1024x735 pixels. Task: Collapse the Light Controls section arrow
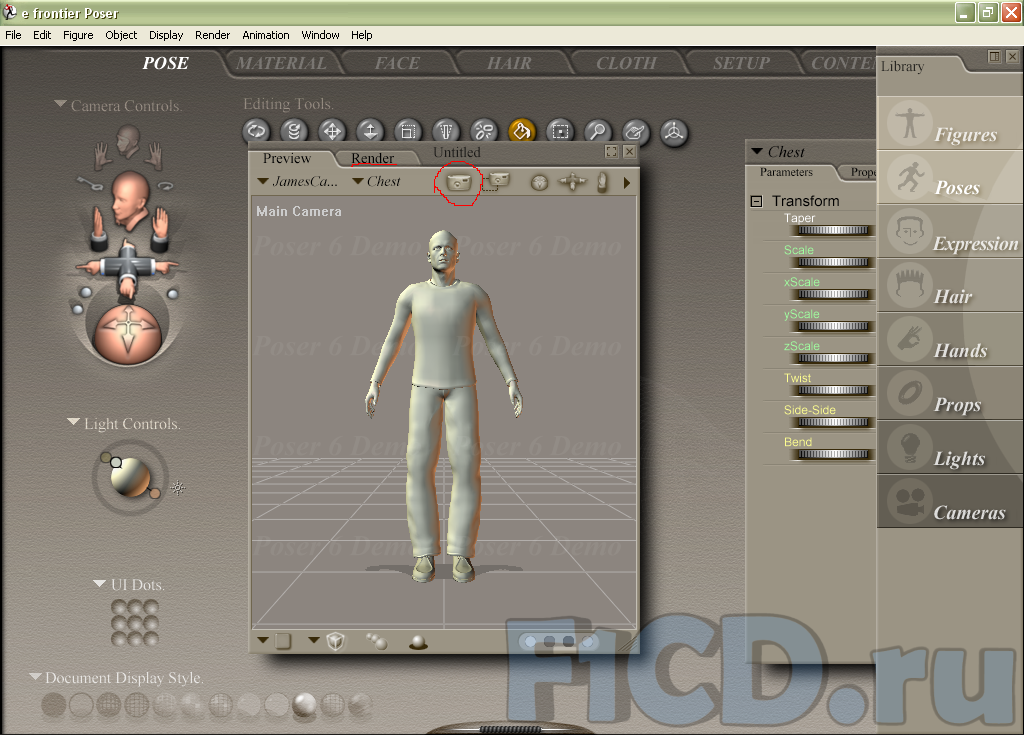[74, 423]
